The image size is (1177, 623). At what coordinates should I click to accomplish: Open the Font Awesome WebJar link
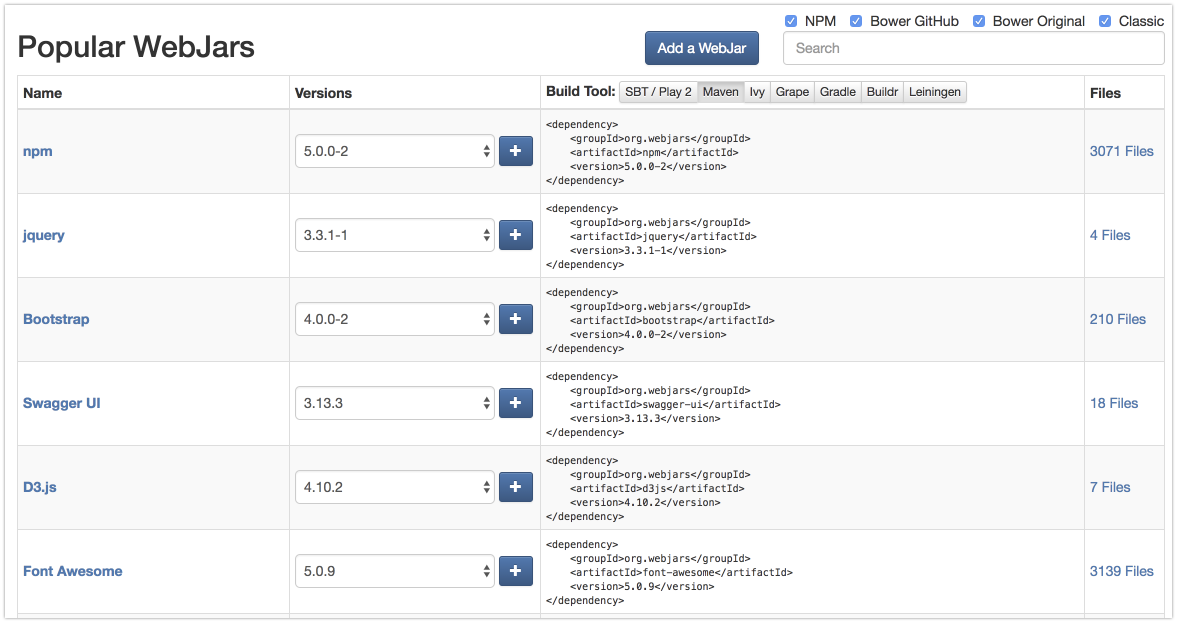[x=73, y=571]
